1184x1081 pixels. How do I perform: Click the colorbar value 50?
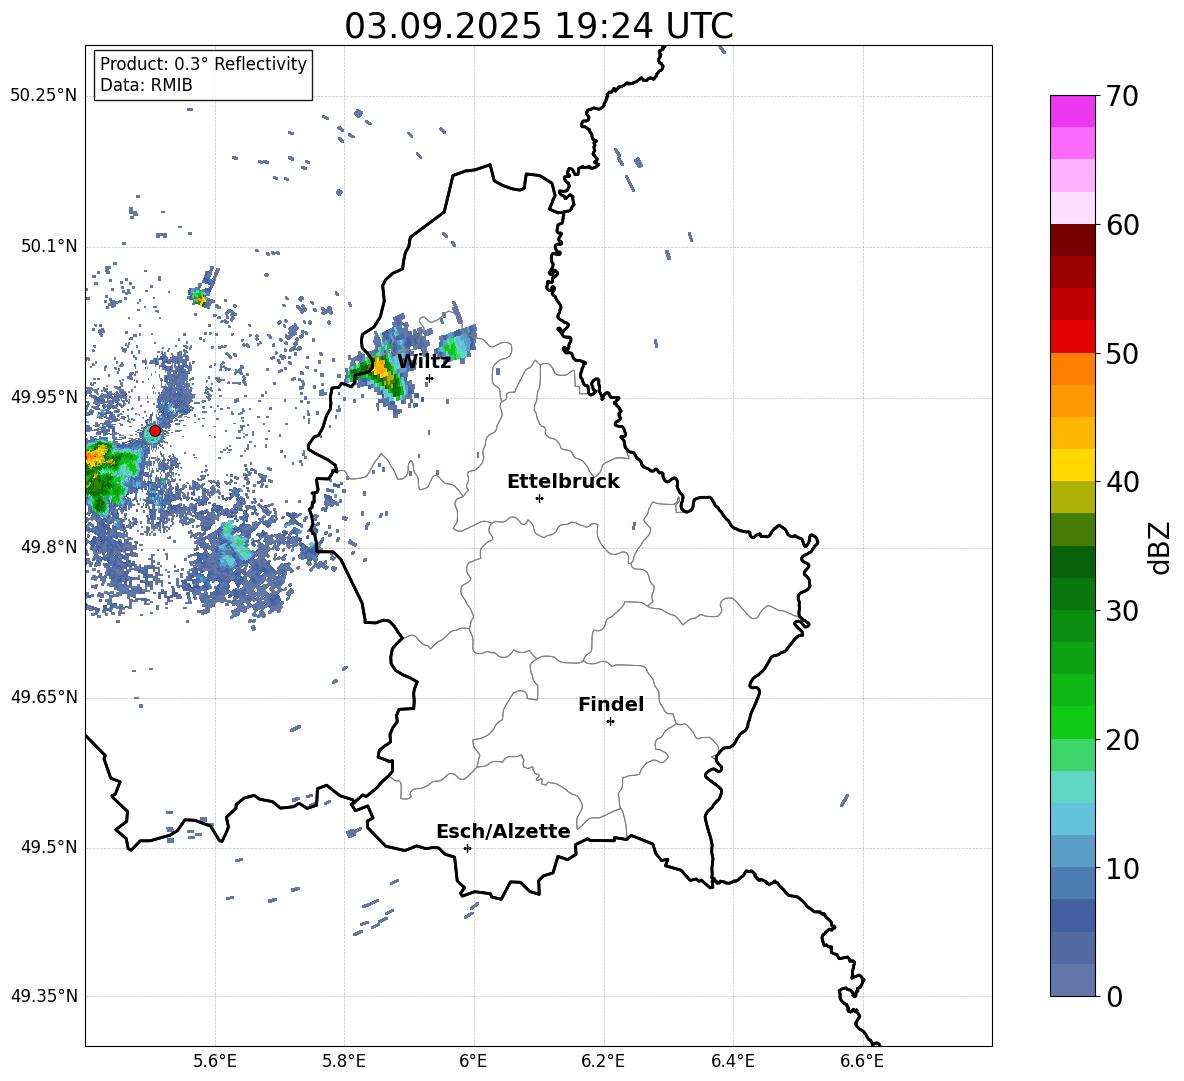click(1121, 353)
